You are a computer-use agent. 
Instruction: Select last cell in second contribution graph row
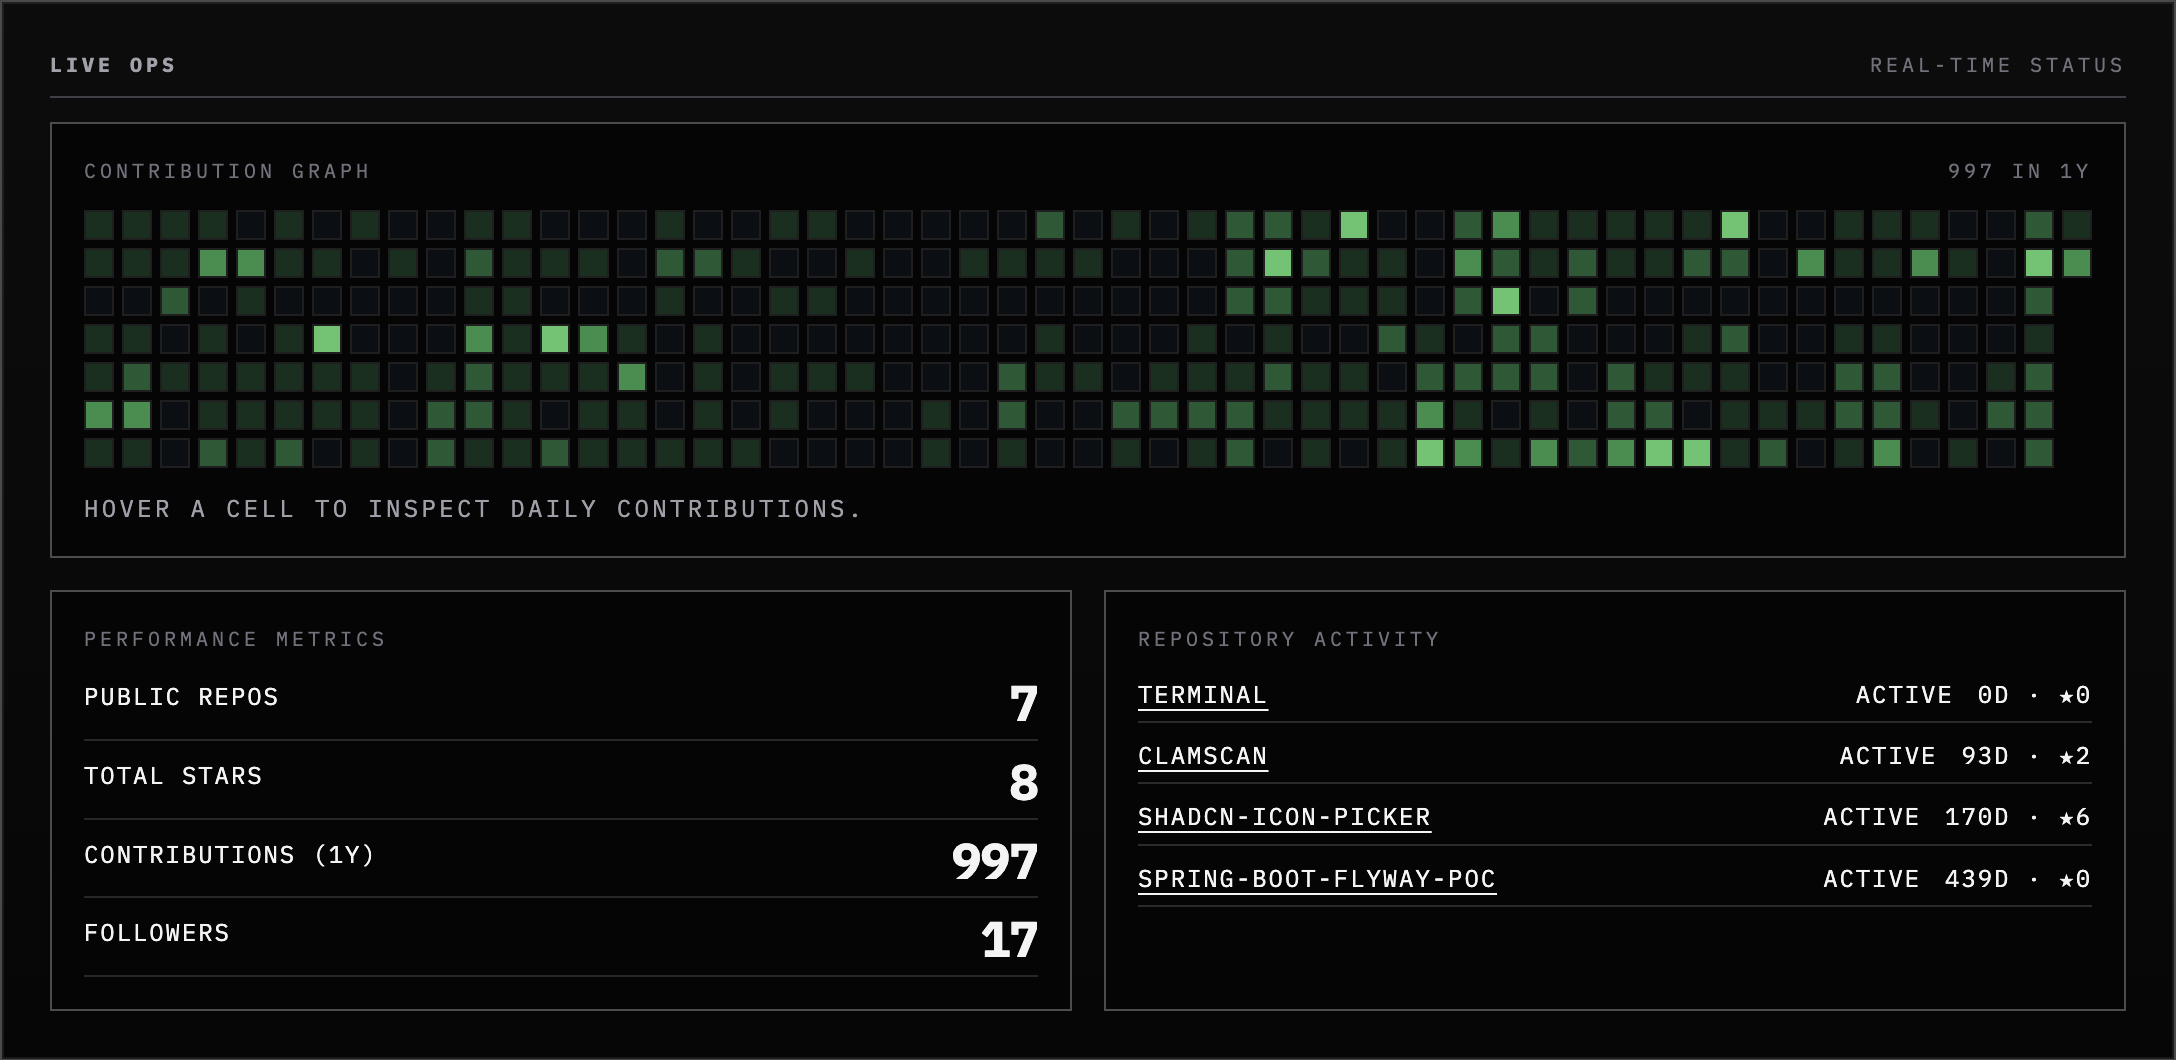[x=2077, y=263]
